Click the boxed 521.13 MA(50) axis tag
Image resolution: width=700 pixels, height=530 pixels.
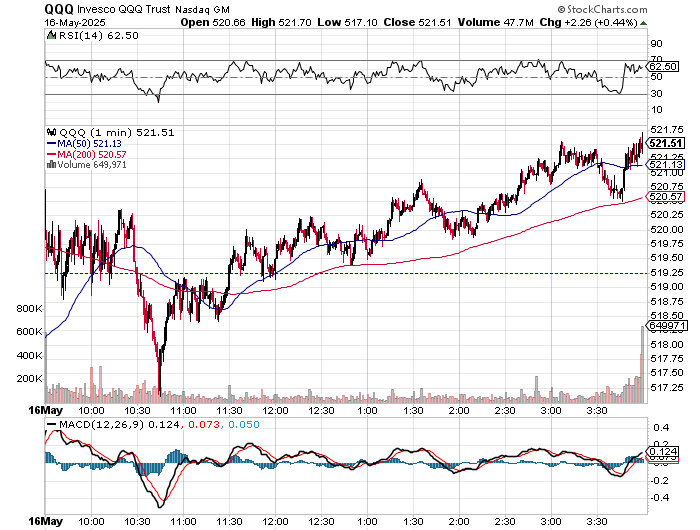click(x=666, y=165)
